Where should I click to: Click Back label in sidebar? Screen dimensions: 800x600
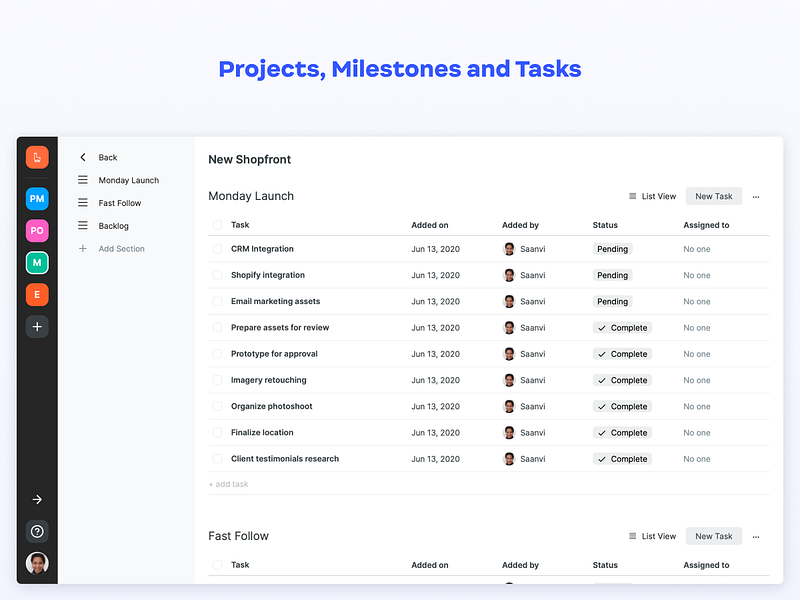(108, 157)
